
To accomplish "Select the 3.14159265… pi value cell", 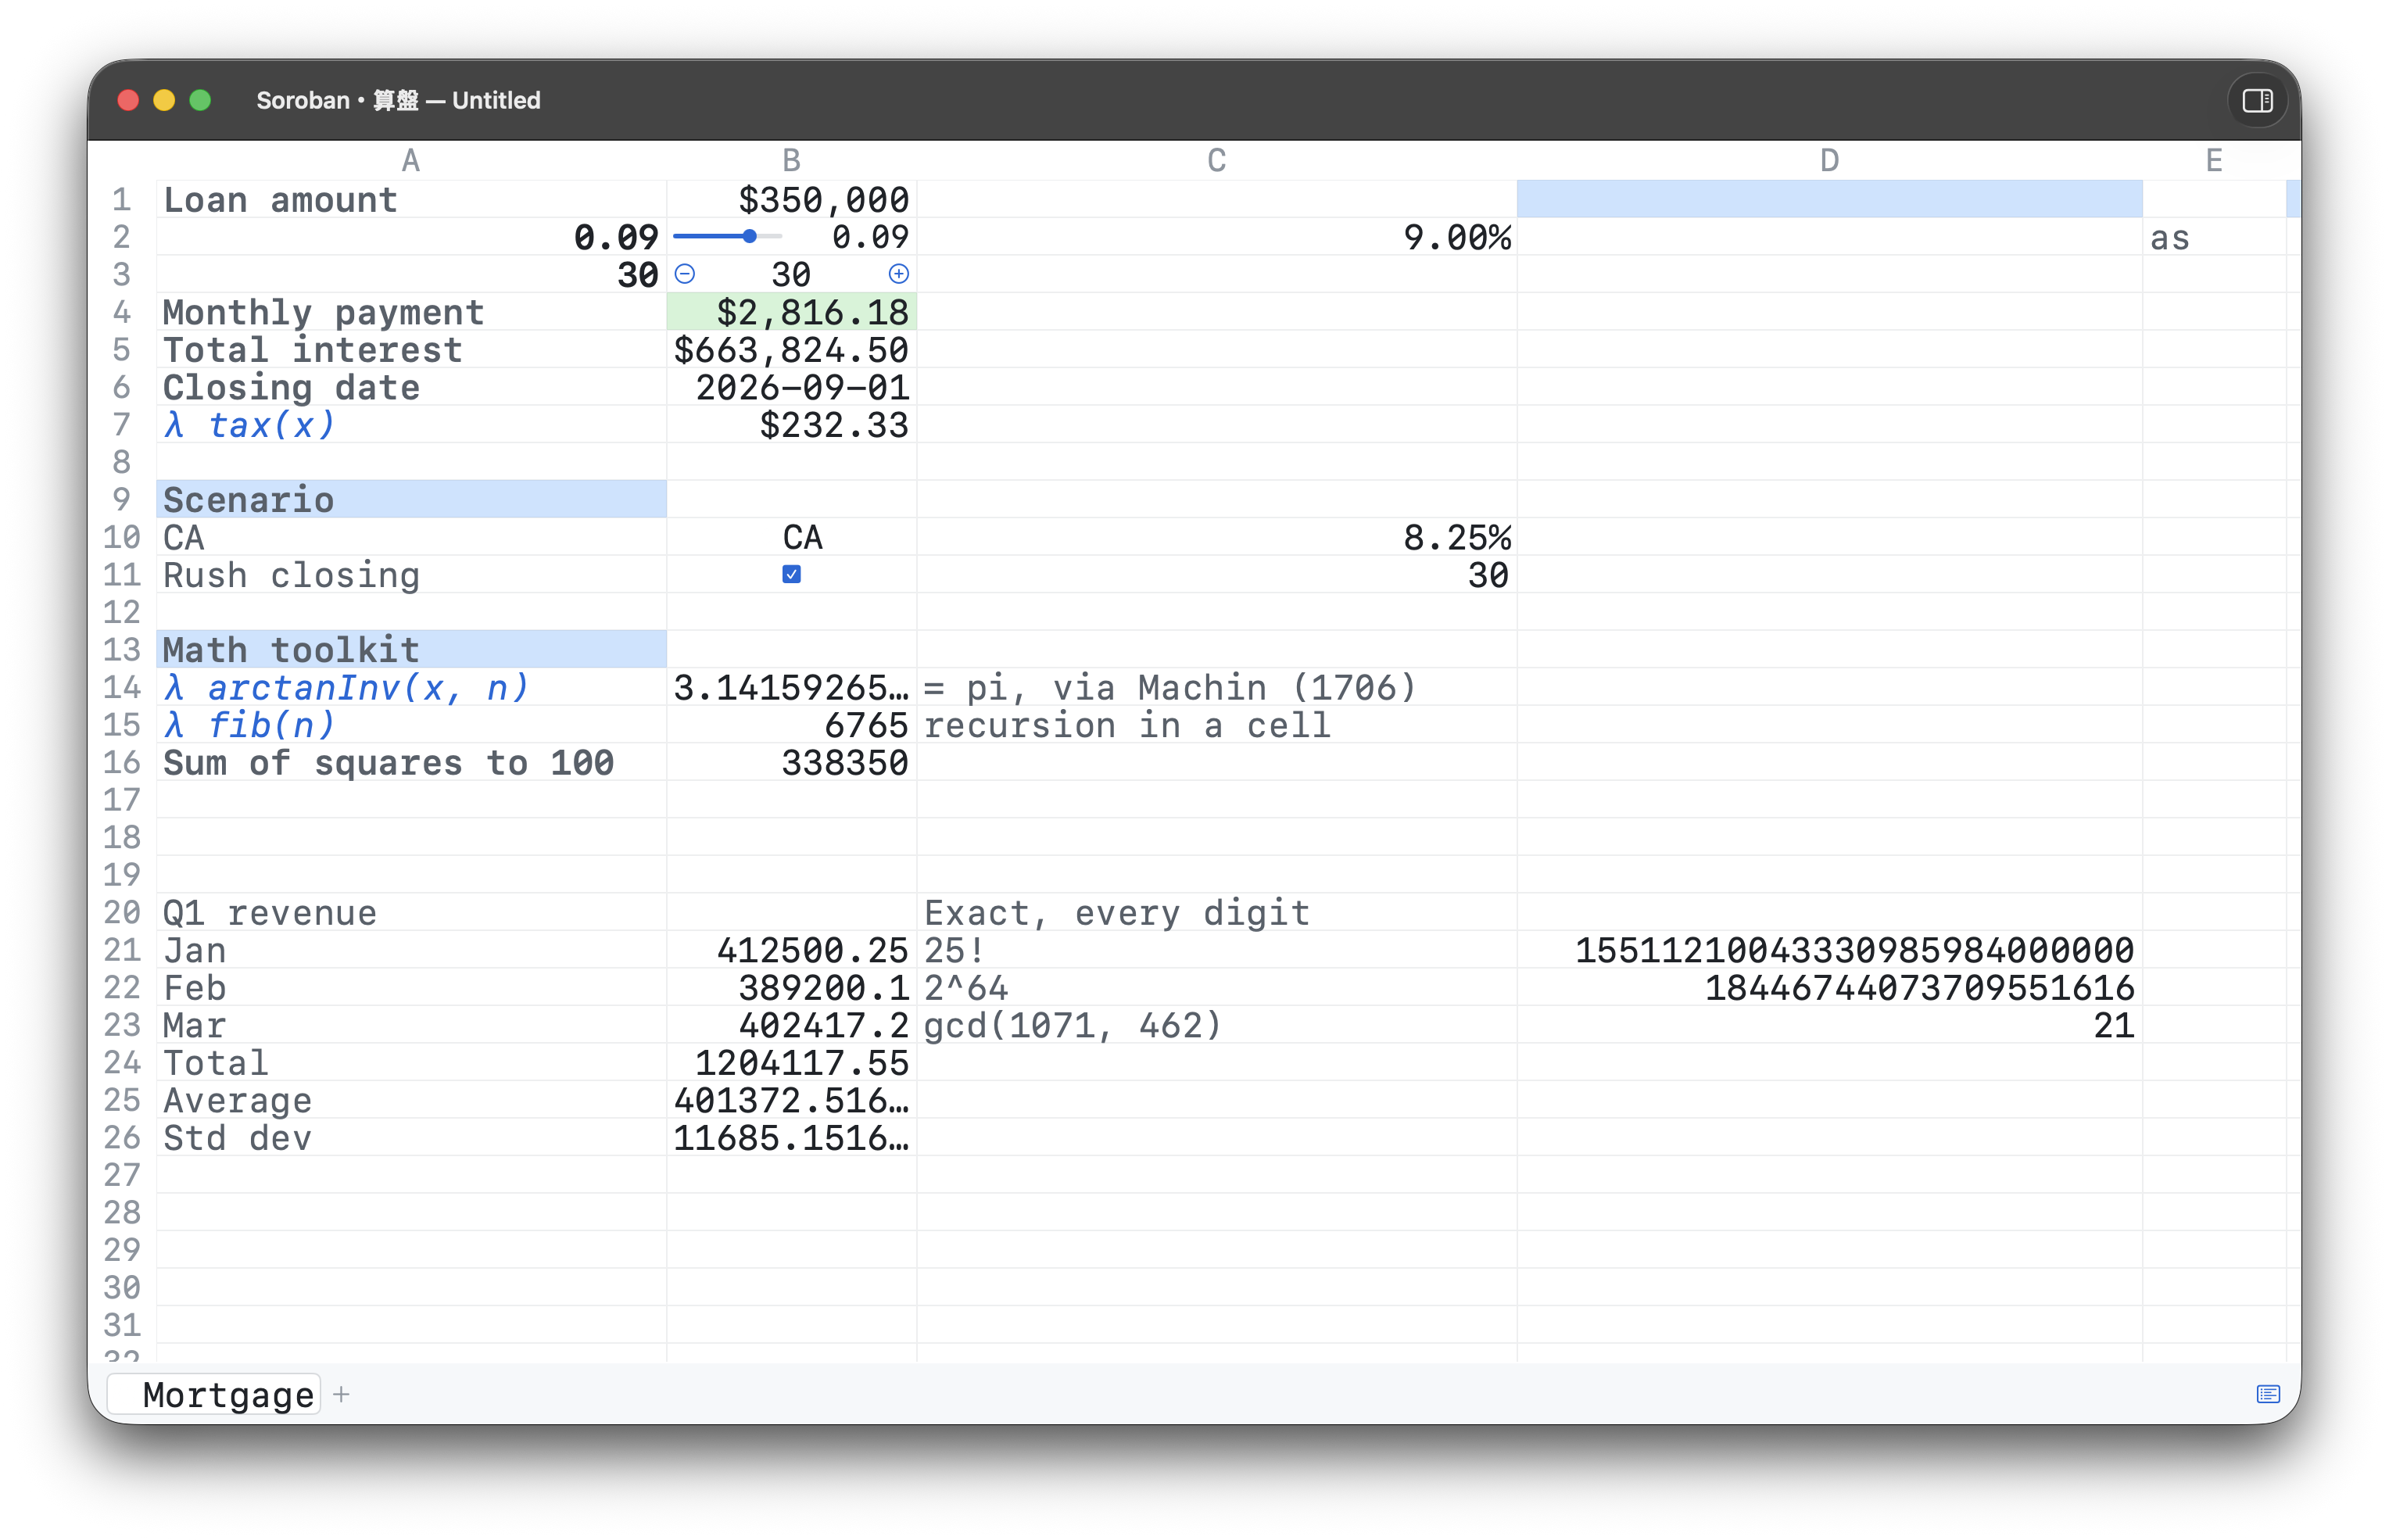I will (791, 687).
